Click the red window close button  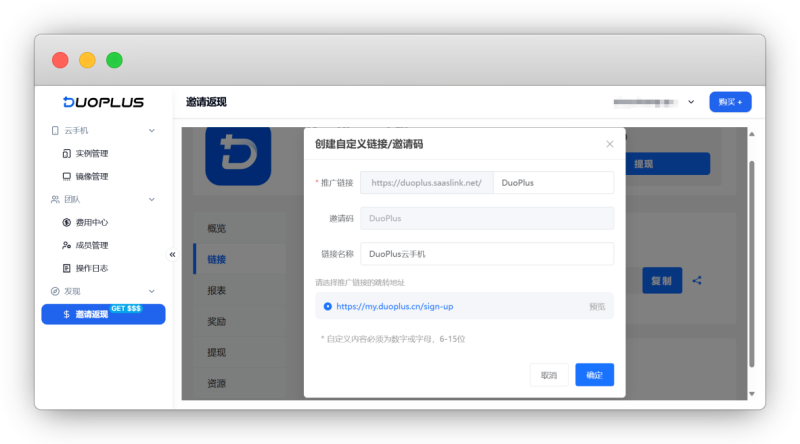pyautogui.click(x=60, y=60)
